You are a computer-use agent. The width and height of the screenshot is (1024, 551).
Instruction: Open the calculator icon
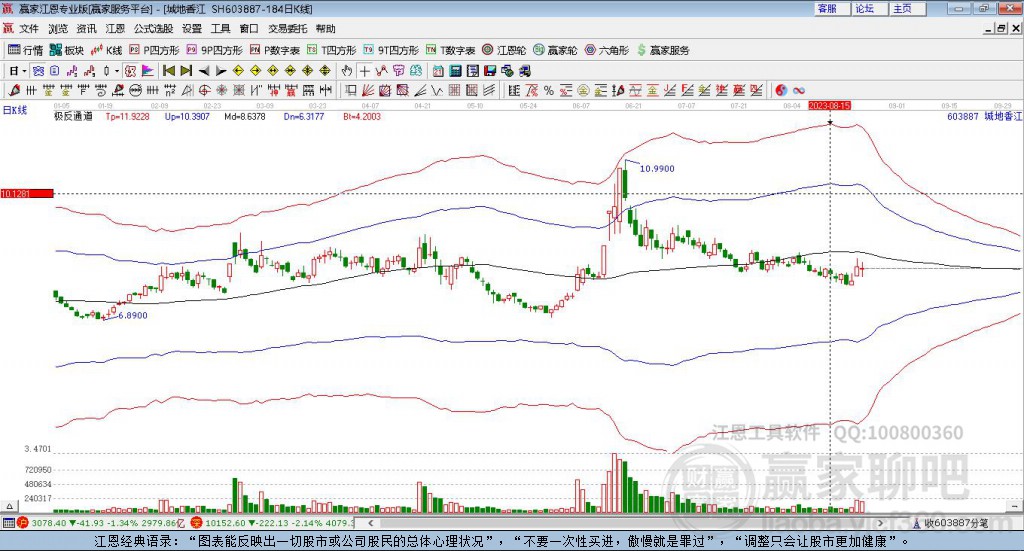[456, 71]
